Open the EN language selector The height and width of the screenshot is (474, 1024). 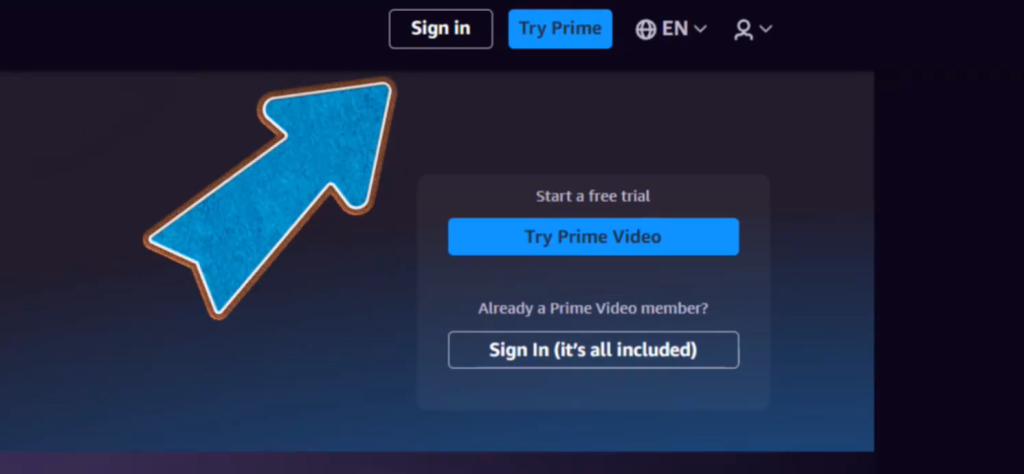pyautogui.click(x=671, y=29)
